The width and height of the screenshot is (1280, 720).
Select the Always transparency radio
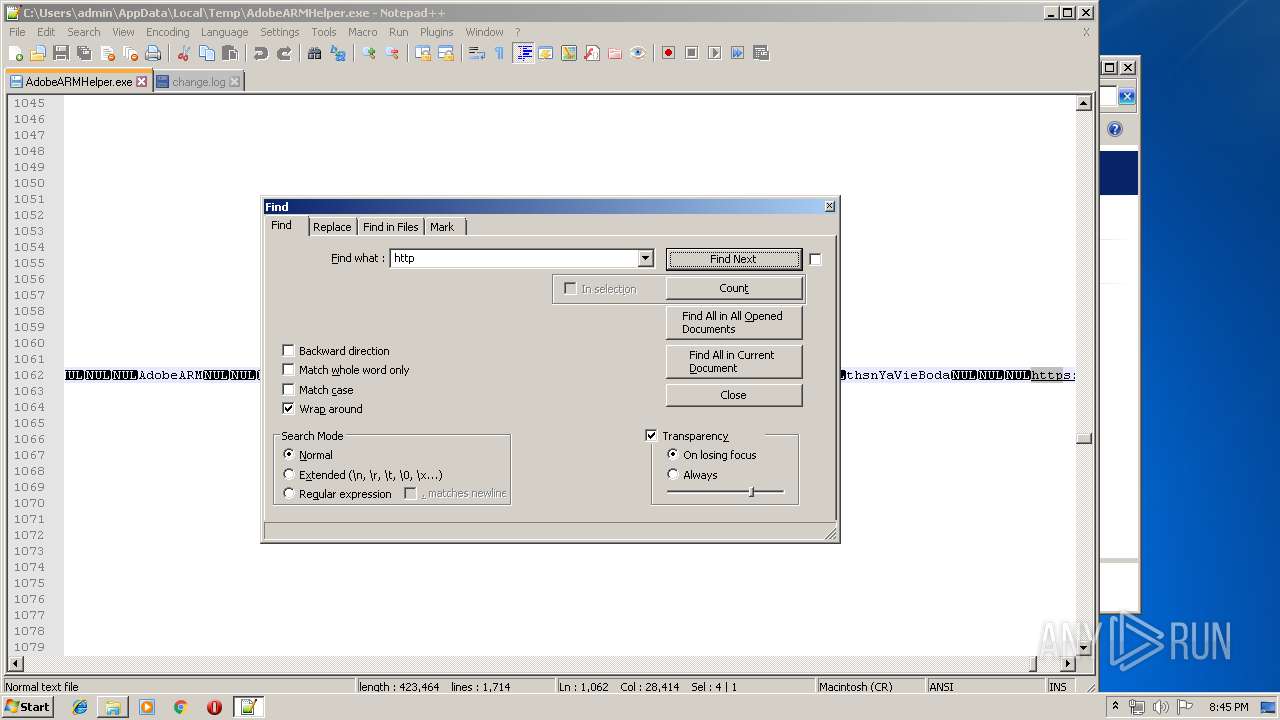pos(673,475)
